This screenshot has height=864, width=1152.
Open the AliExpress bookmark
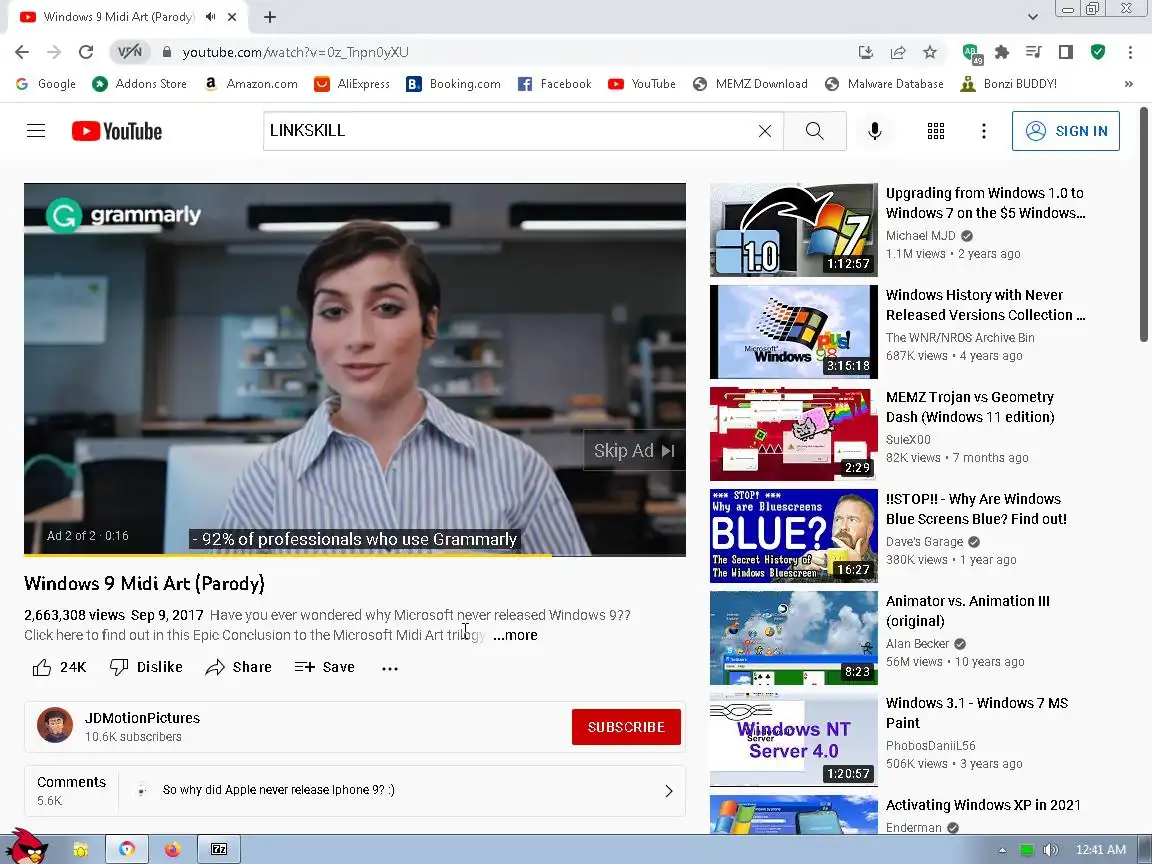coord(352,84)
